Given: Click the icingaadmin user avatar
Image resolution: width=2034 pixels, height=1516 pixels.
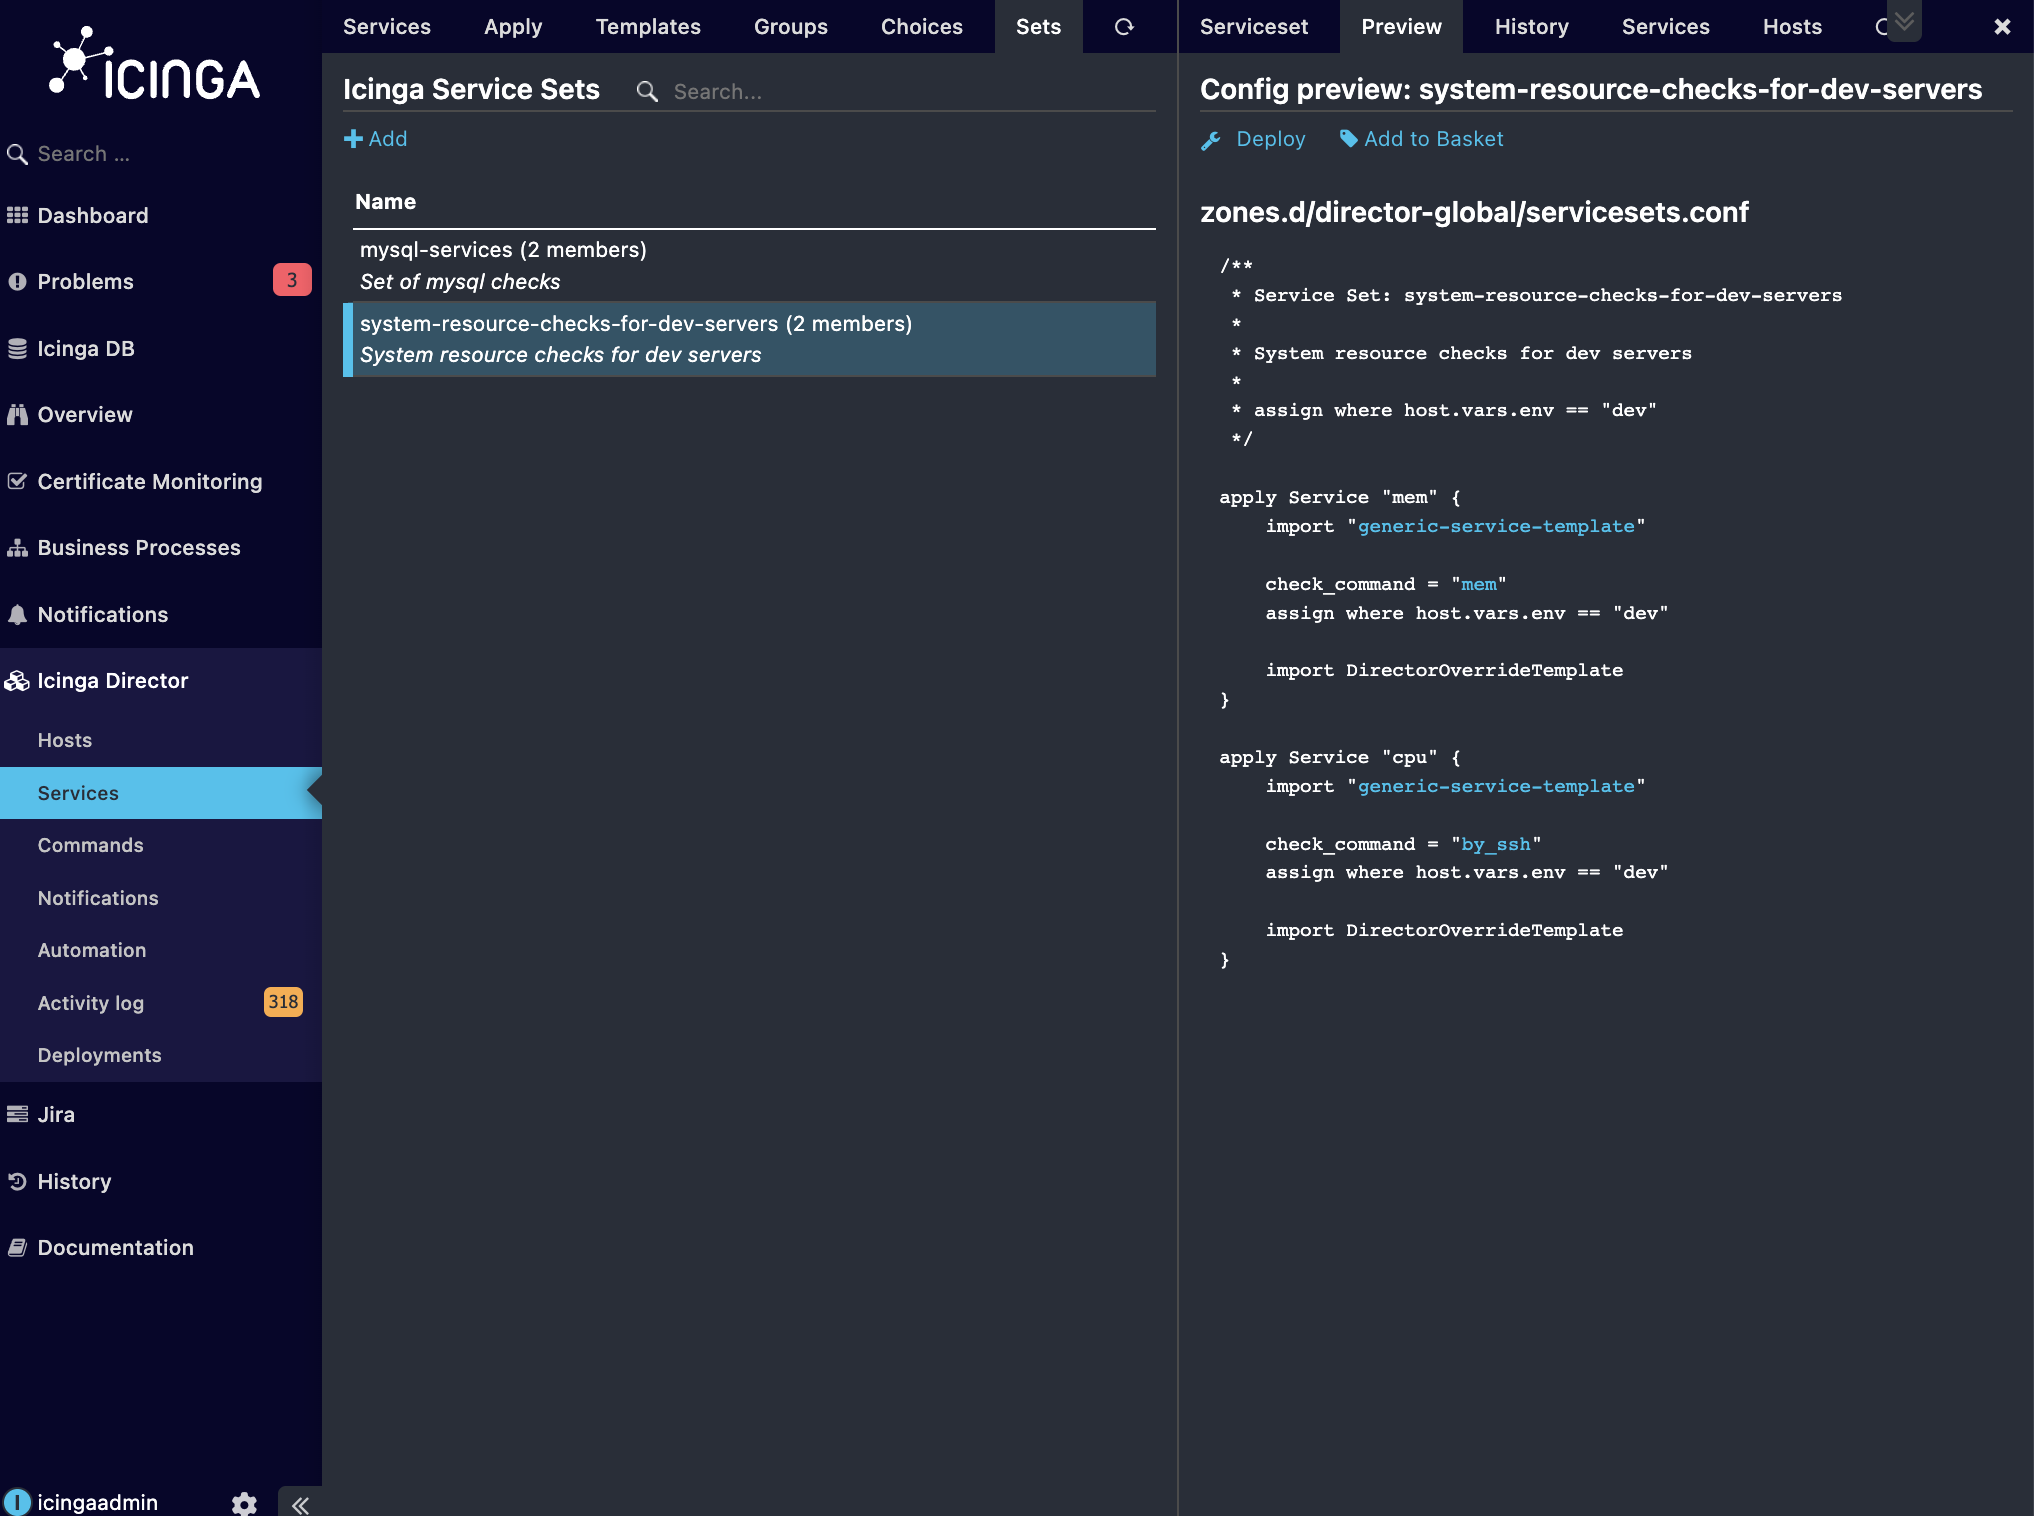Looking at the screenshot, I should [x=17, y=1502].
